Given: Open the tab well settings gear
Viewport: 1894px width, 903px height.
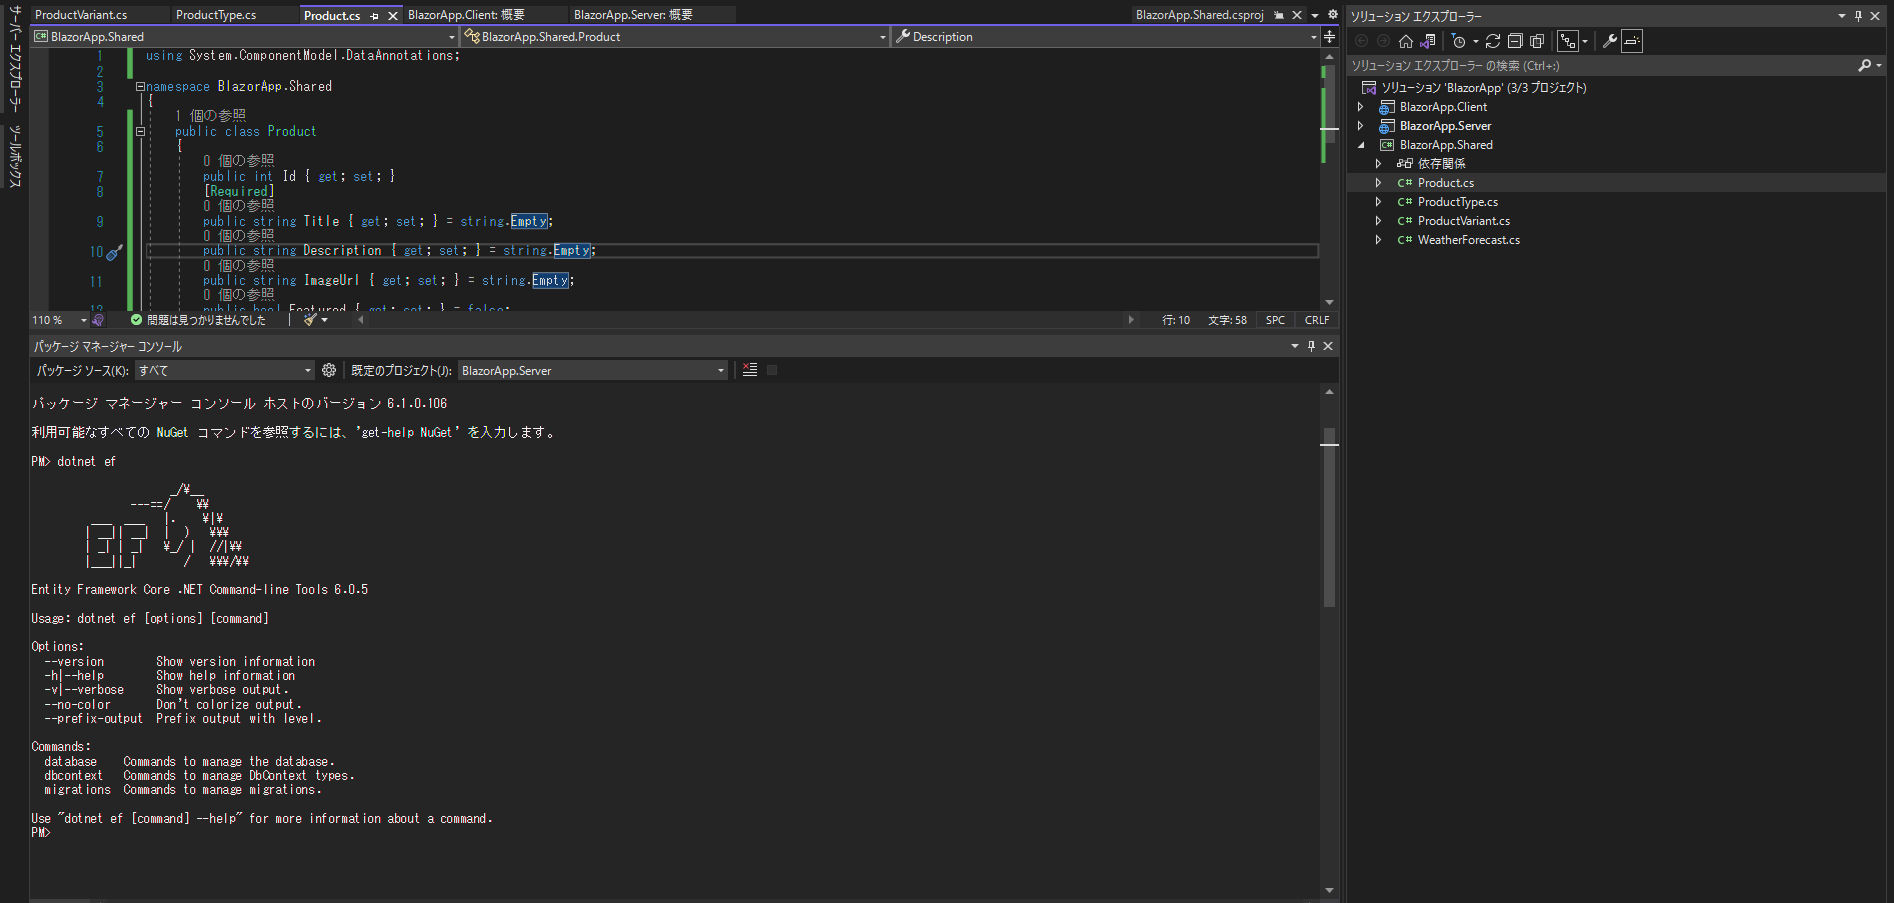Looking at the screenshot, I should 1332,15.
